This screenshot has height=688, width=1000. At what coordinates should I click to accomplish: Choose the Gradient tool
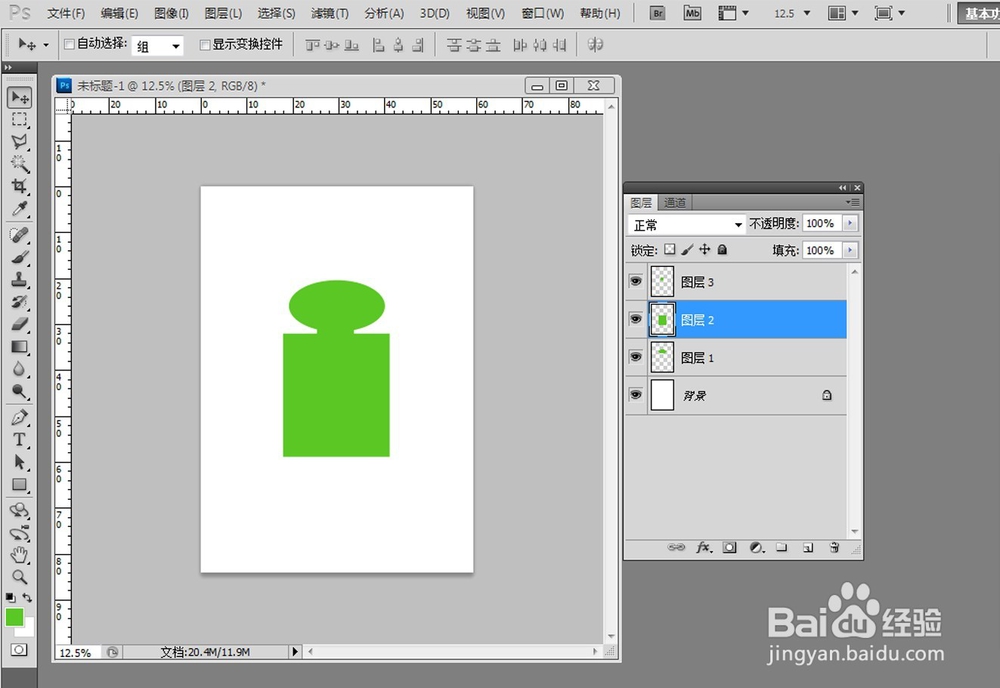click(20, 347)
